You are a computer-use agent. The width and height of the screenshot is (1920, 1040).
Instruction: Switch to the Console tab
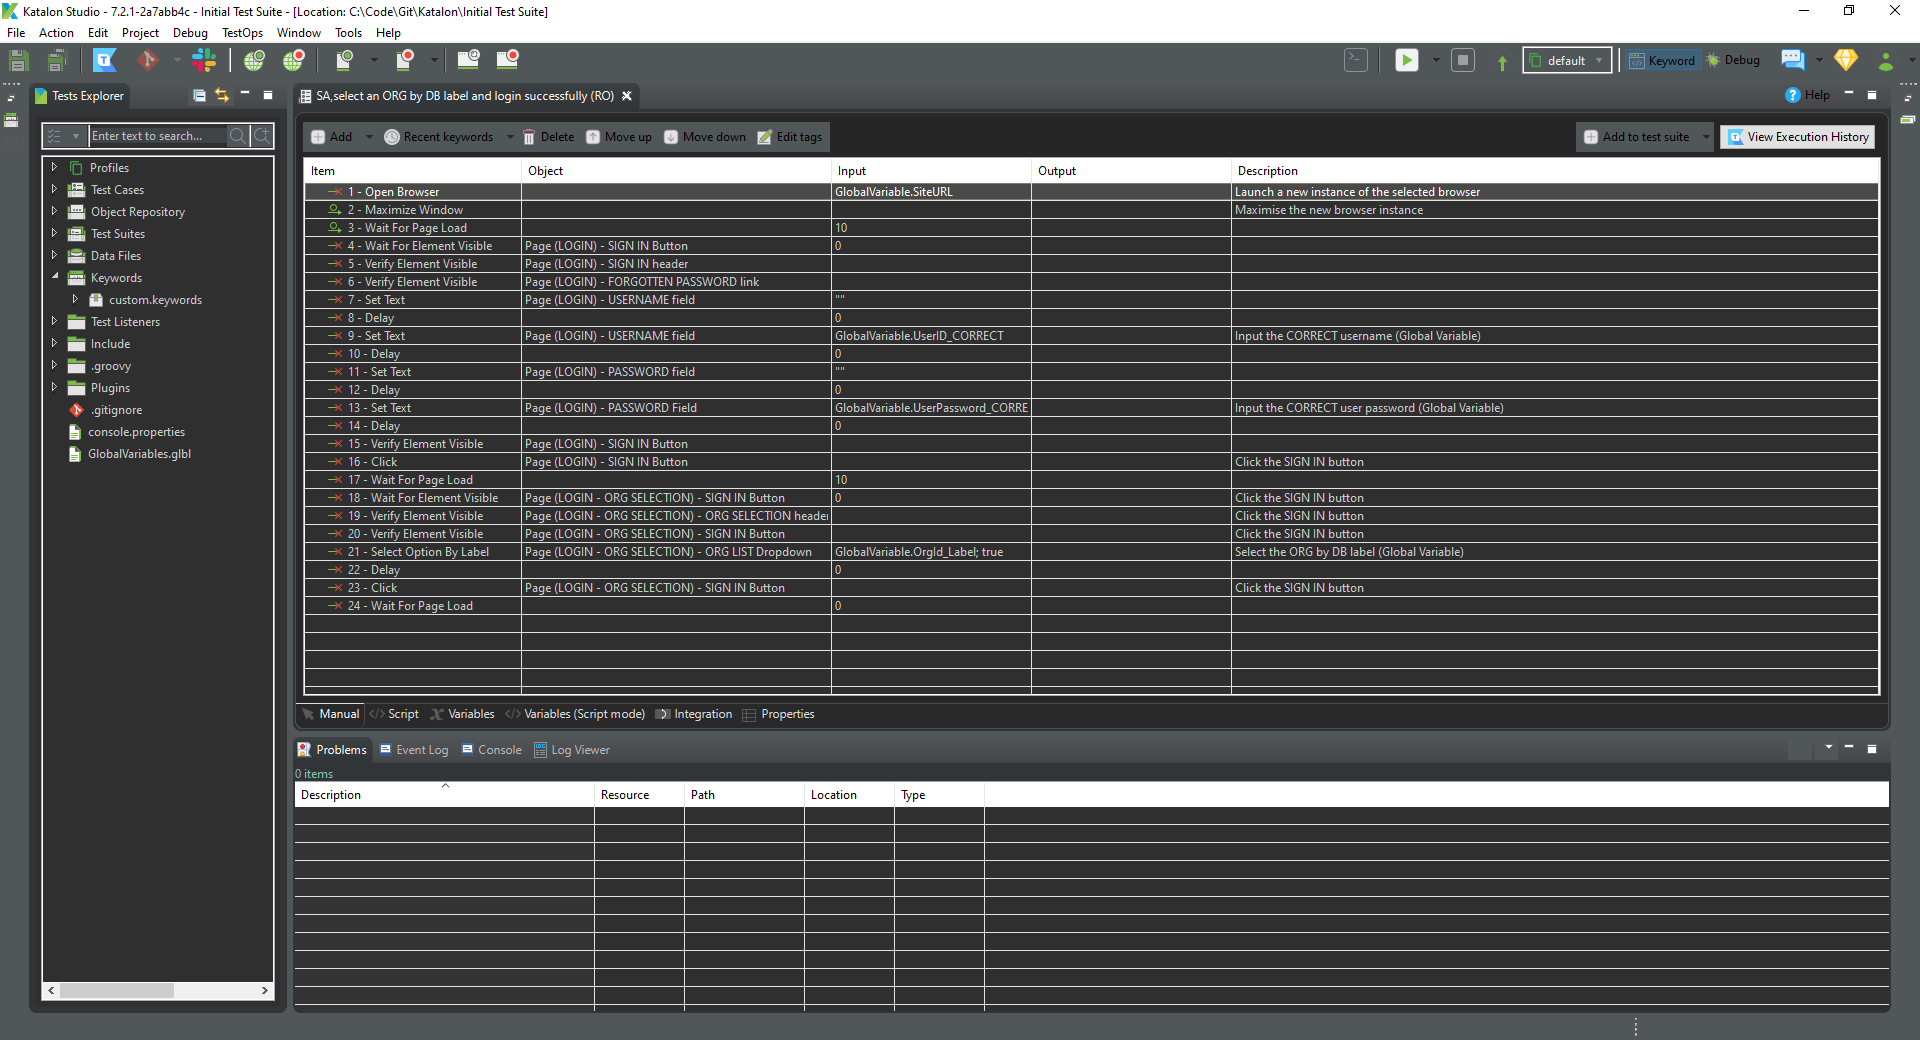(491, 750)
